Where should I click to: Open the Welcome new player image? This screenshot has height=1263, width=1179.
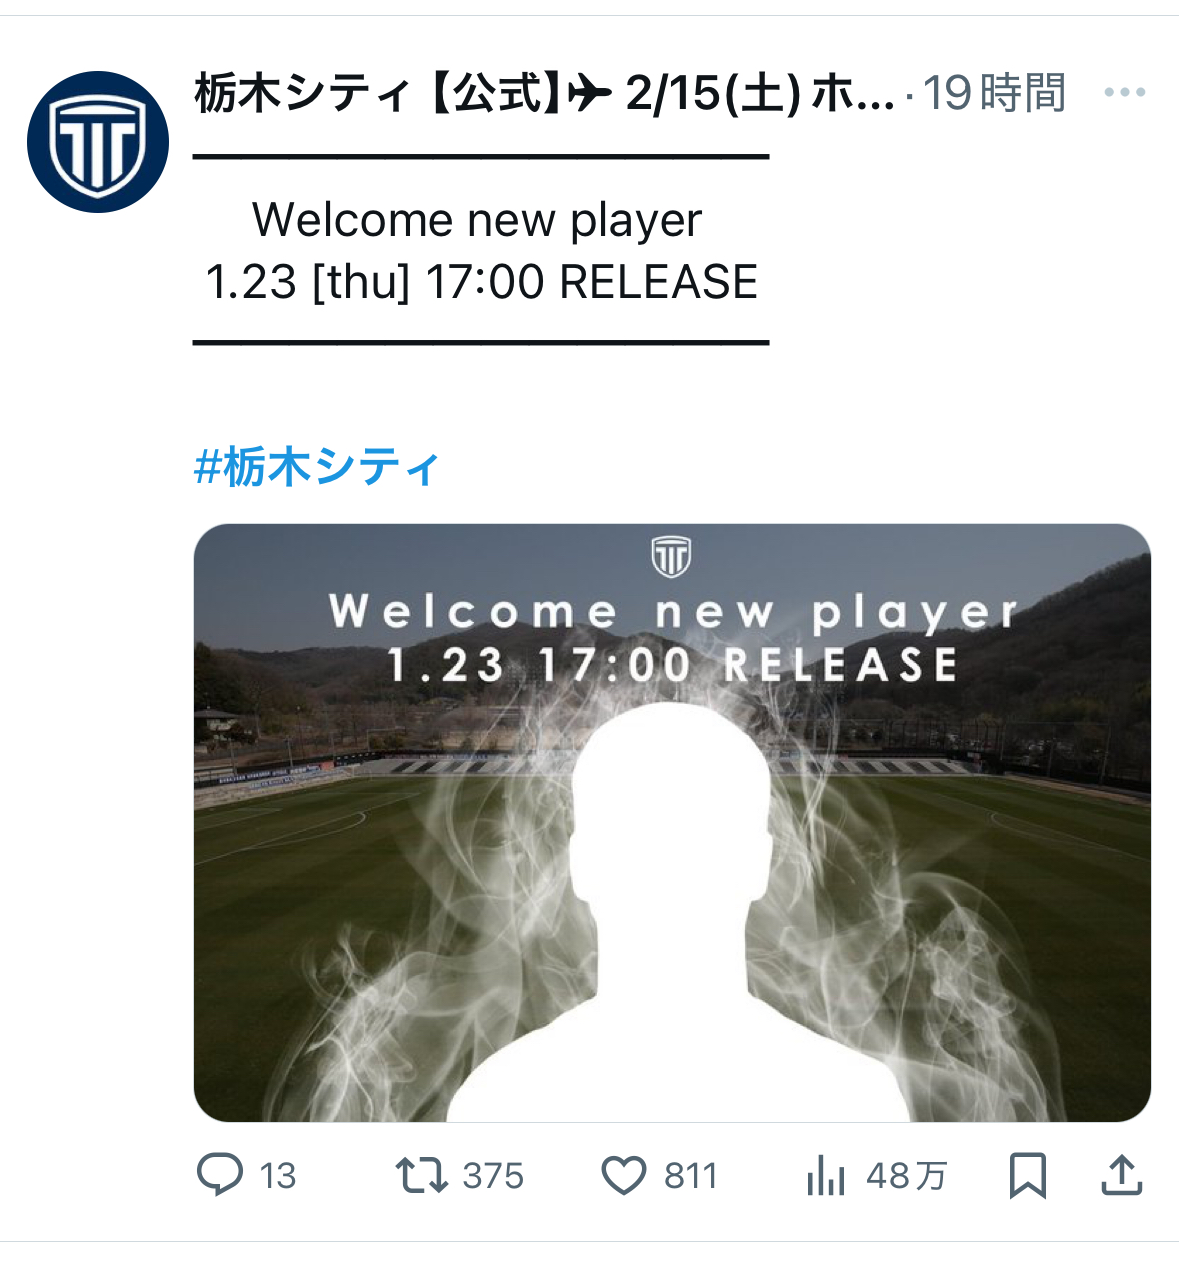(672, 823)
